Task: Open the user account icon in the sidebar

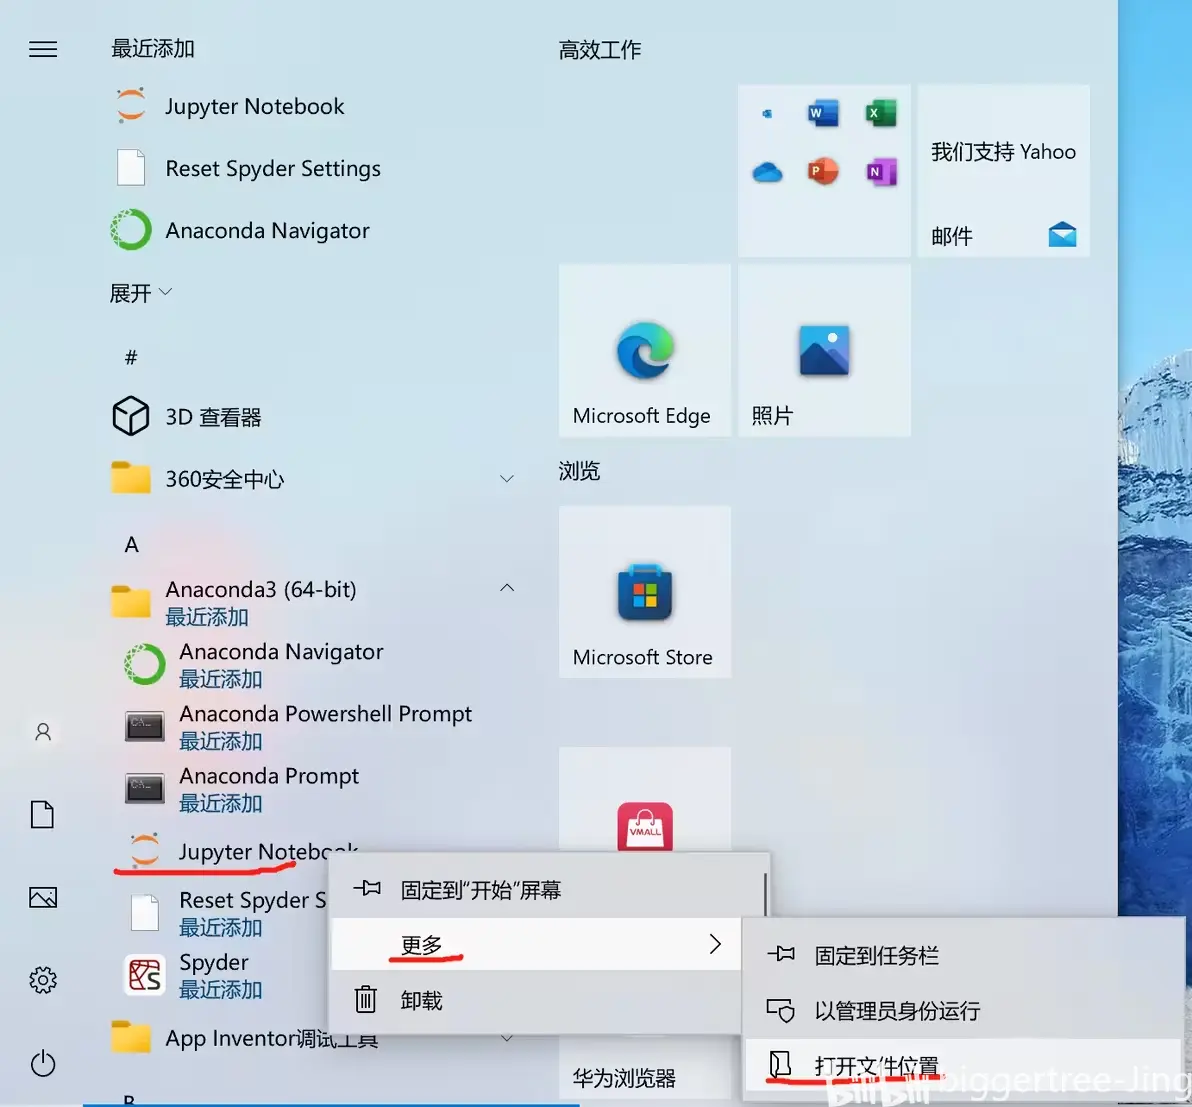Action: (x=43, y=732)
